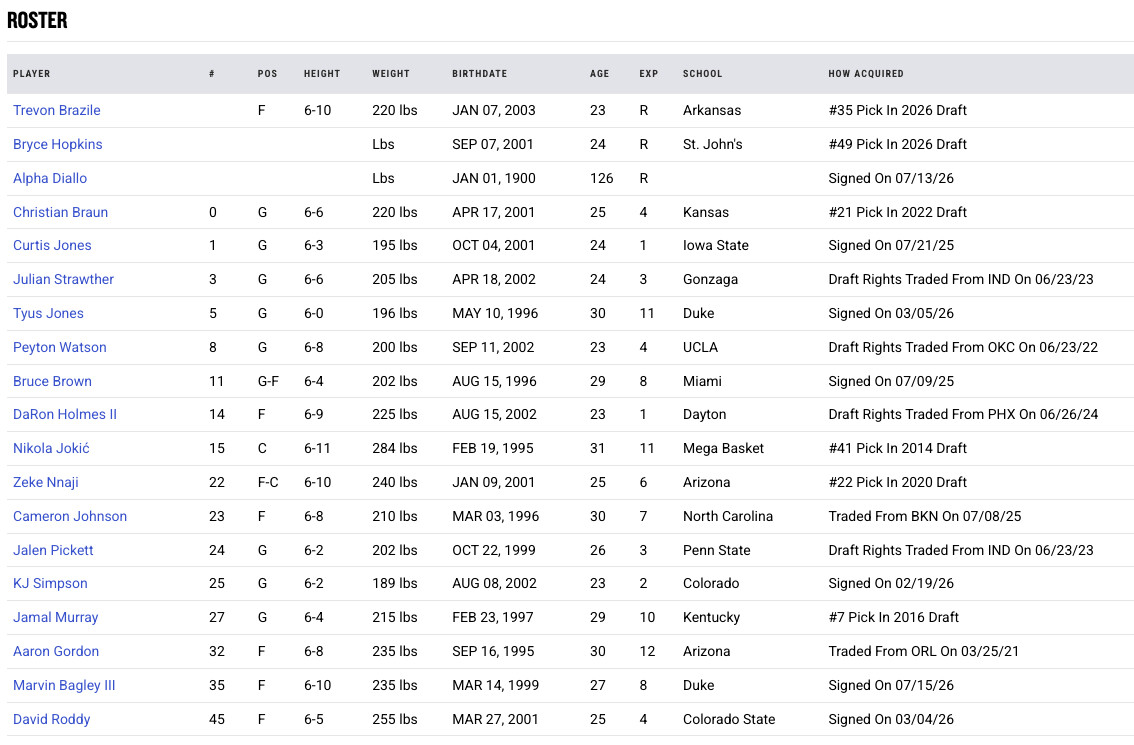Click the David Roddy link
The image size is (1134, 745).
click(51, 720)
